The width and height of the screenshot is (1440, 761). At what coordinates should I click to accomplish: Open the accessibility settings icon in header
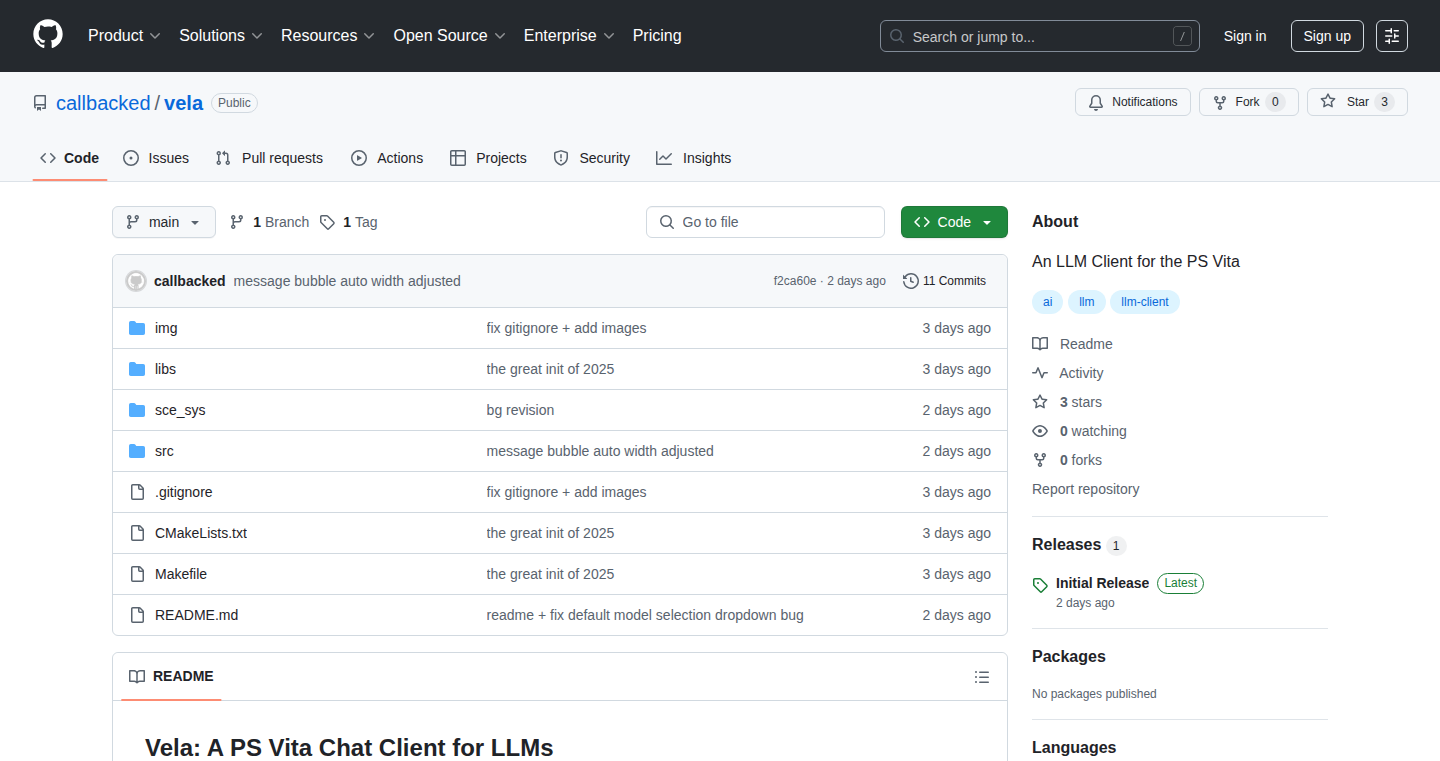(x=1392, y=36)
